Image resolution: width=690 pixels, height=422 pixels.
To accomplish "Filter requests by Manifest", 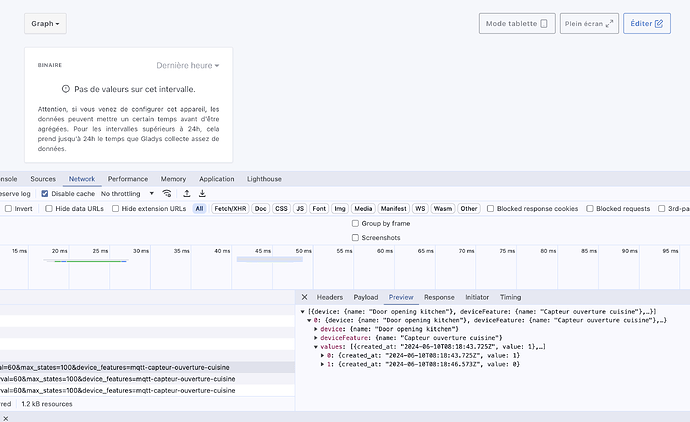I will [394, 209].
